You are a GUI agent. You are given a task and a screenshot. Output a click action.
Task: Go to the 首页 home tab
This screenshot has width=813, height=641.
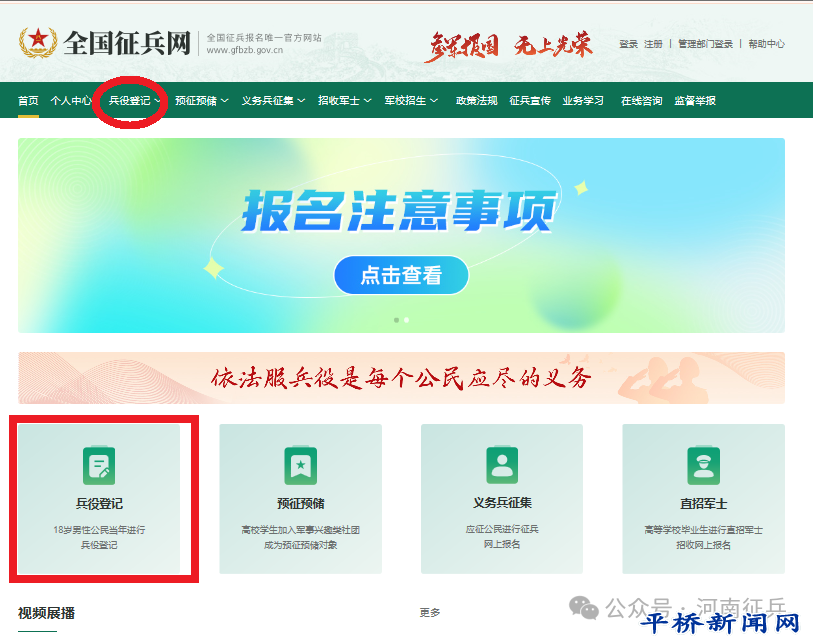pos(28,100)
